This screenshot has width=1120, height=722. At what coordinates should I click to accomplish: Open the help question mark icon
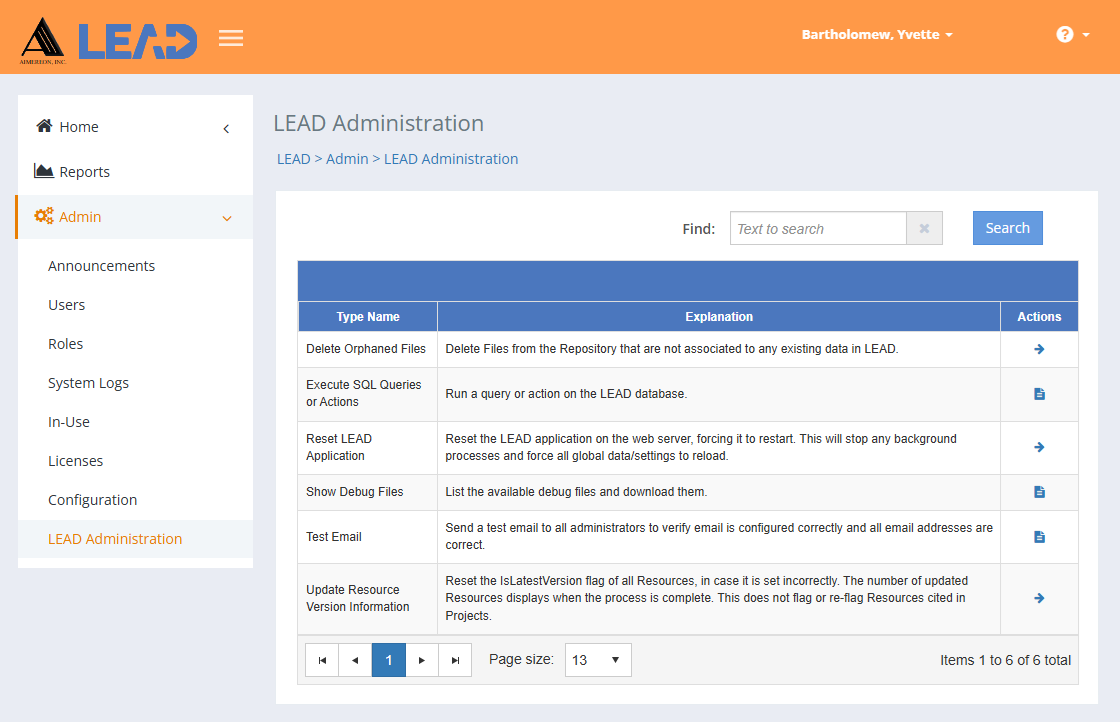(1064, 34)
